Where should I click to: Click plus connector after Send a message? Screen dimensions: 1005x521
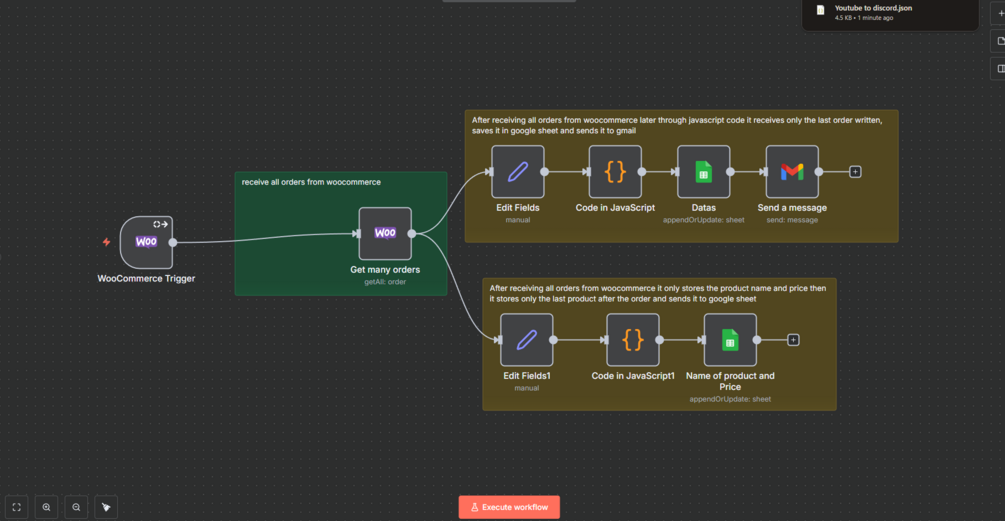tap(855, 172)
